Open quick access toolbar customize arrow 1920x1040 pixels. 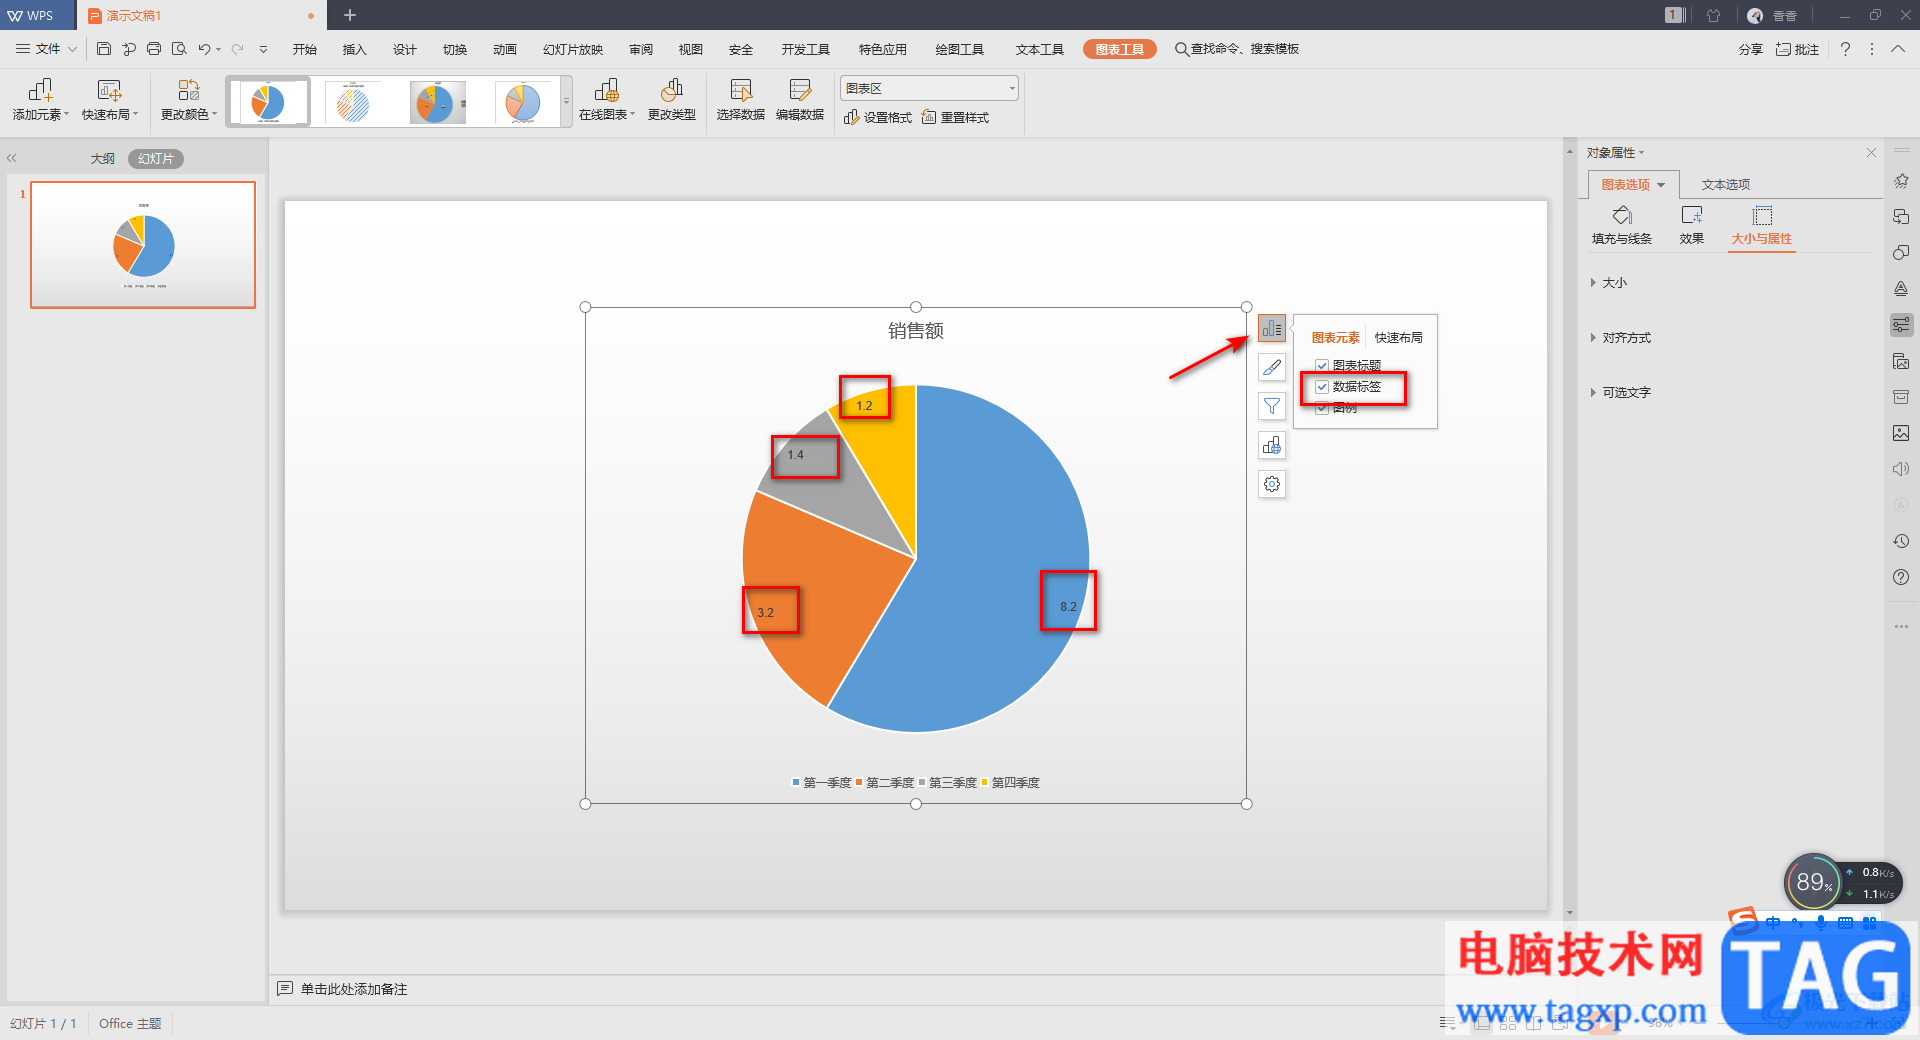tap(263, 49)
